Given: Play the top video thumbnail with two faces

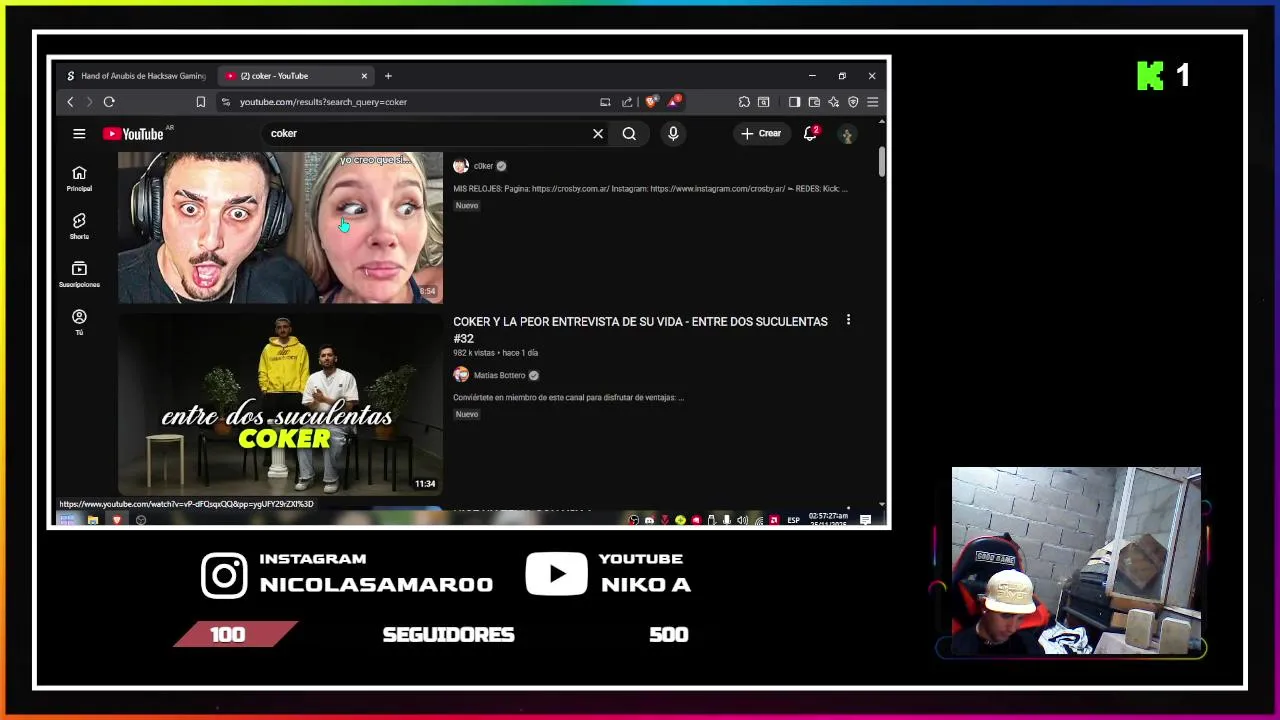Looking at the screenshot, I should 280,228.
